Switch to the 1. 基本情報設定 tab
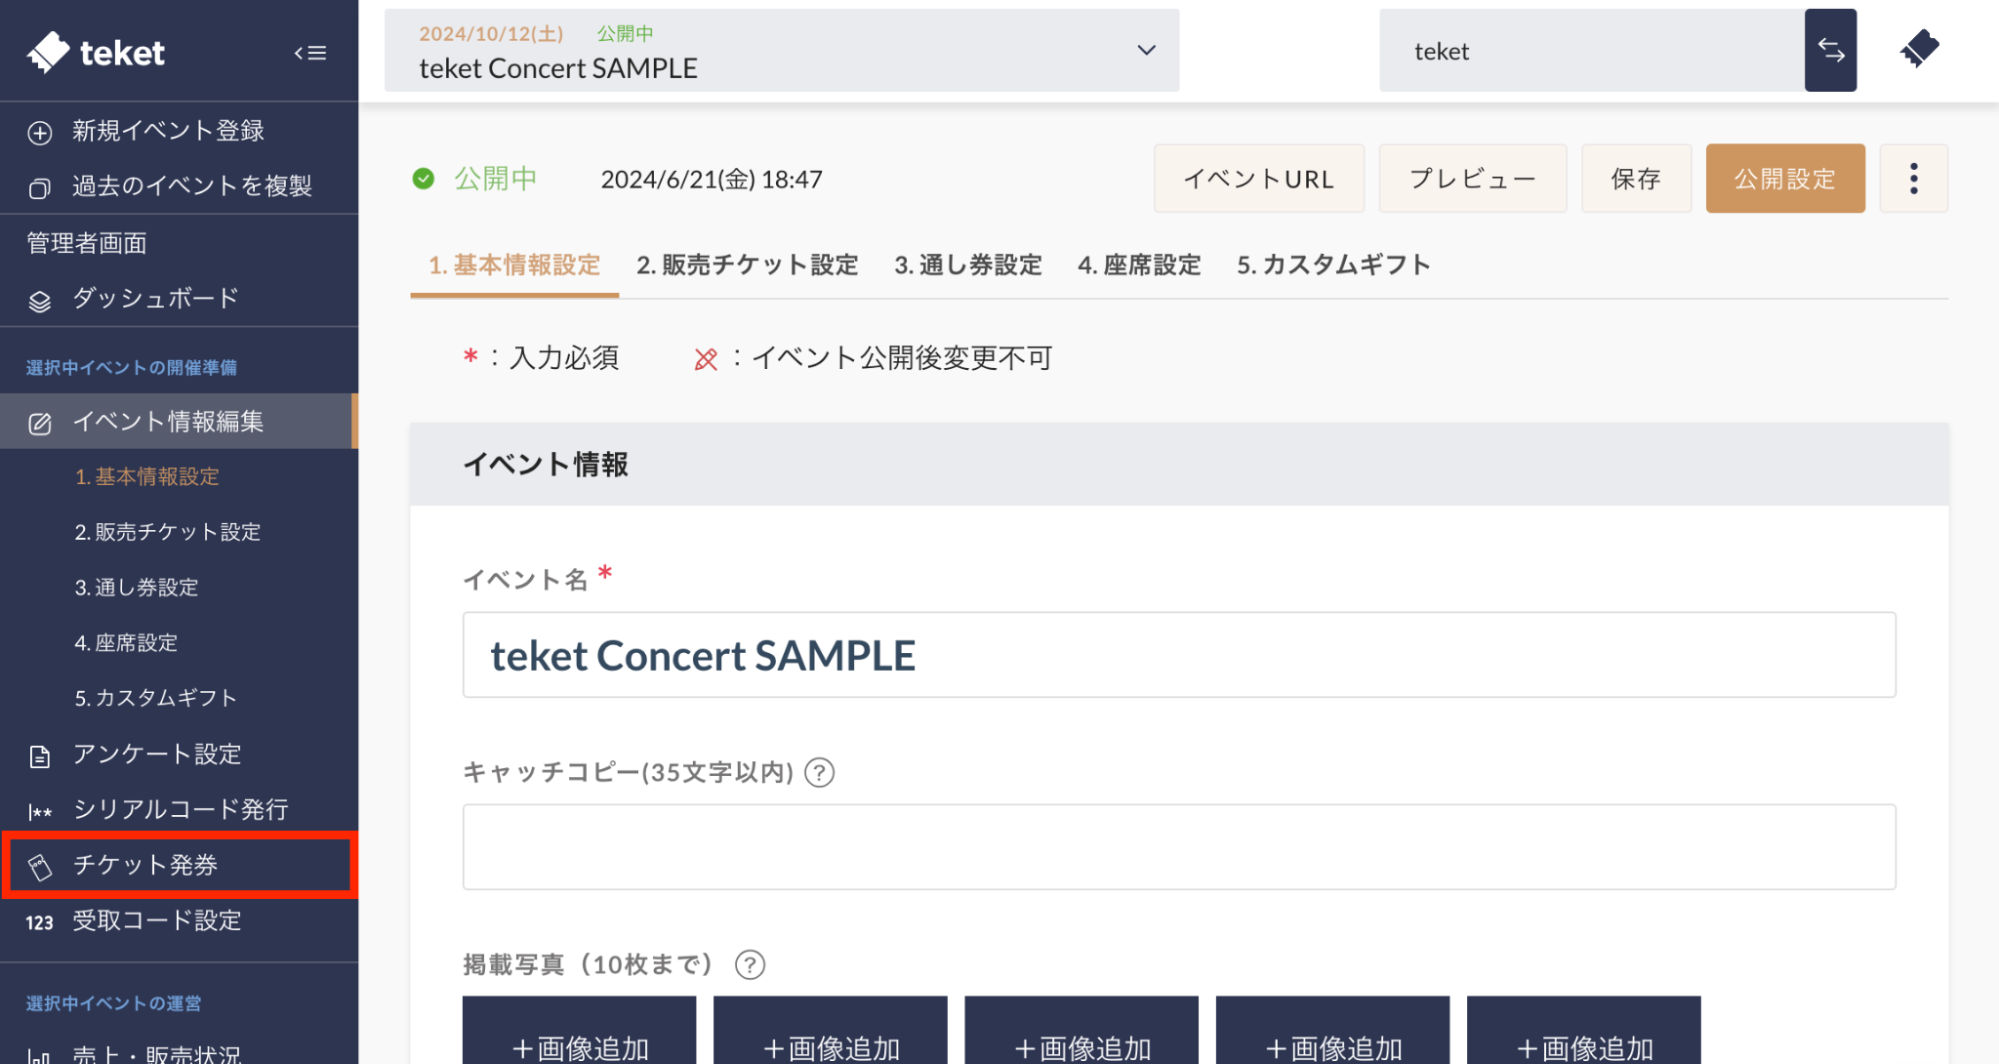1999x1064 pixels. (x=514, y=265)
